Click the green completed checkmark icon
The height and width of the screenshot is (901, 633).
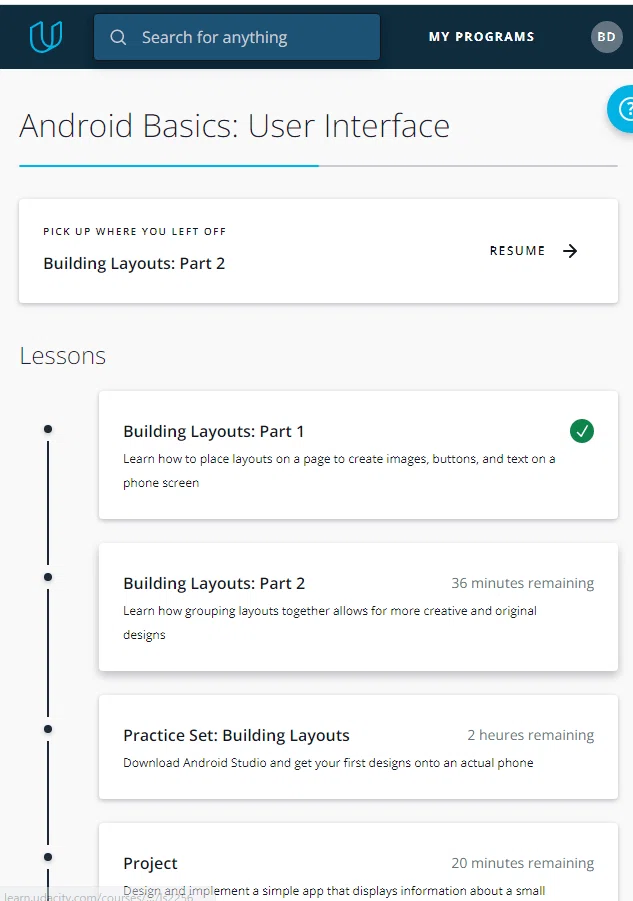(582, 431)
